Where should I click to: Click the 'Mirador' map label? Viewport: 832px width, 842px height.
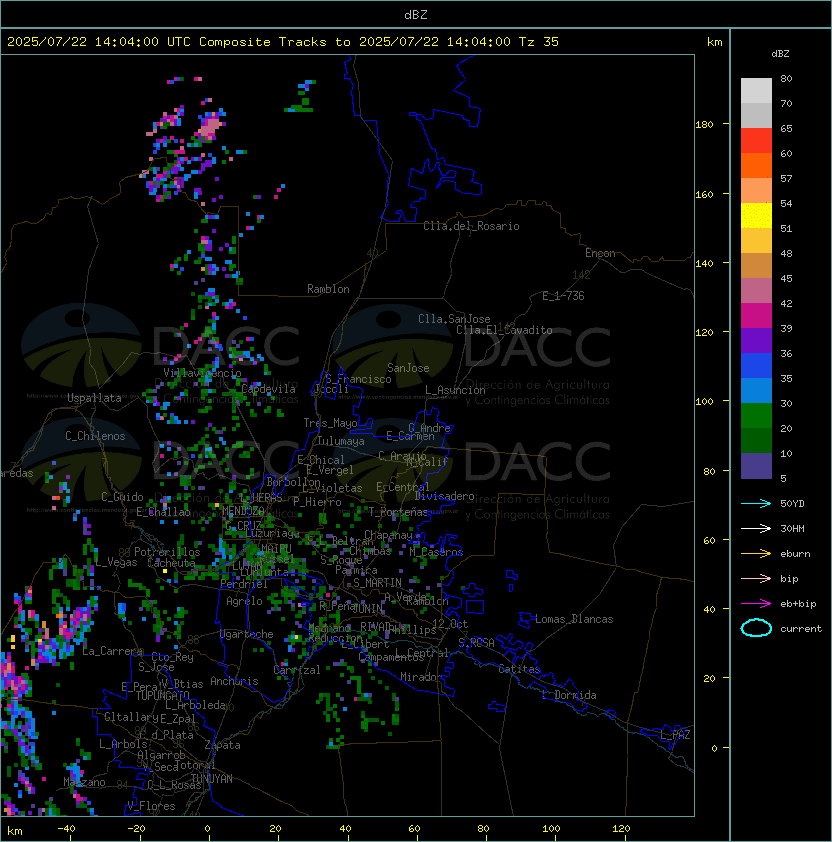pos(422,677)
